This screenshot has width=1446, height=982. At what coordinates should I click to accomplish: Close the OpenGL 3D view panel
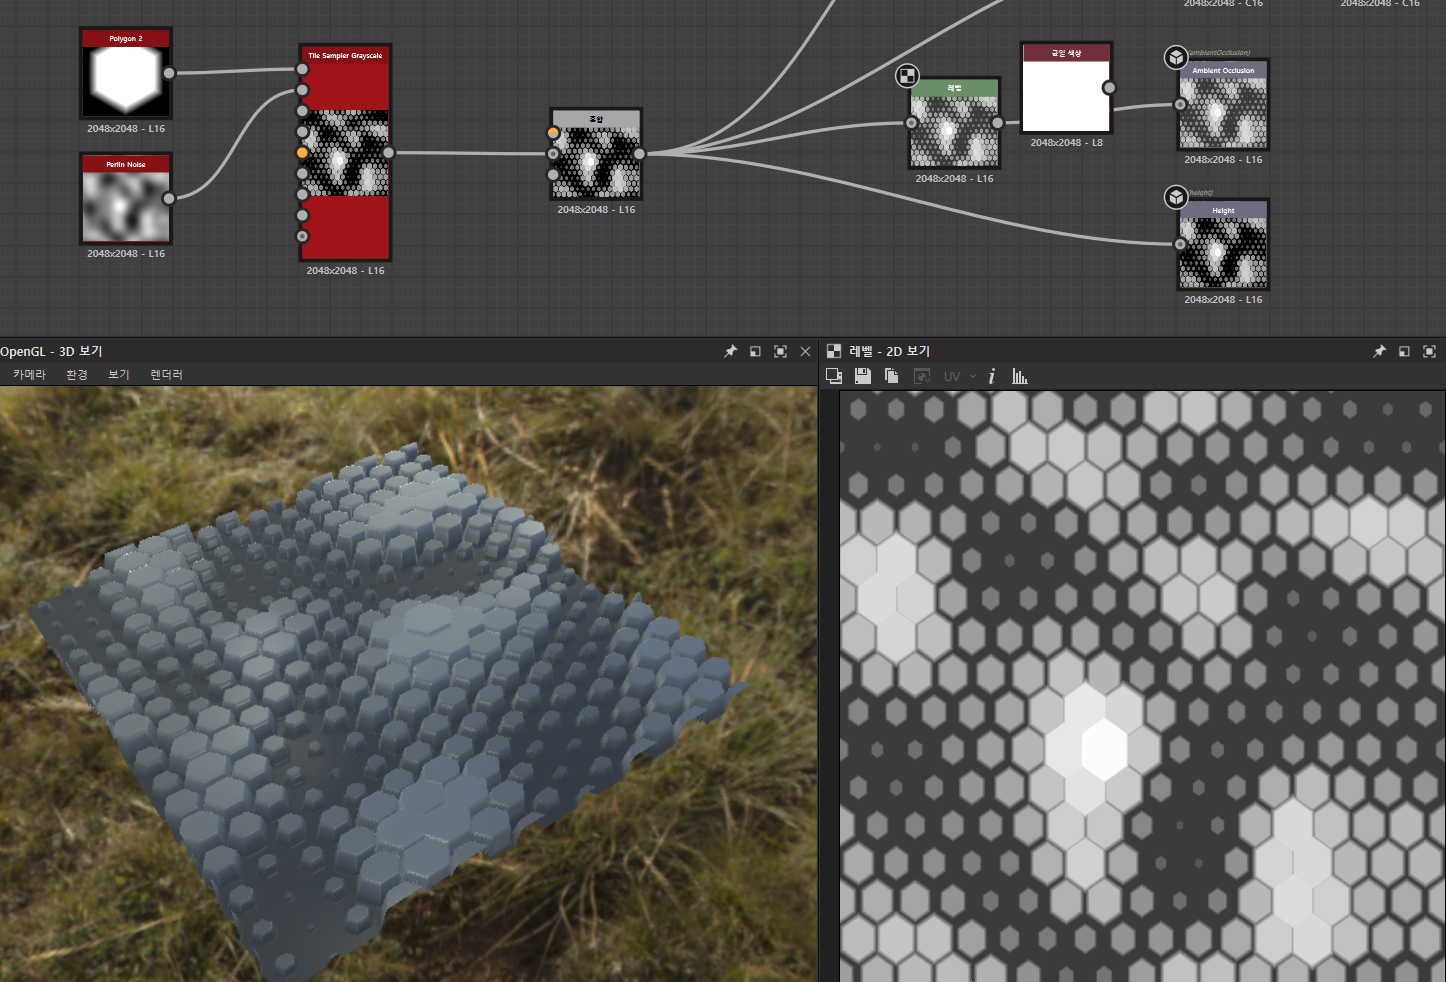[x=805, y=351]
